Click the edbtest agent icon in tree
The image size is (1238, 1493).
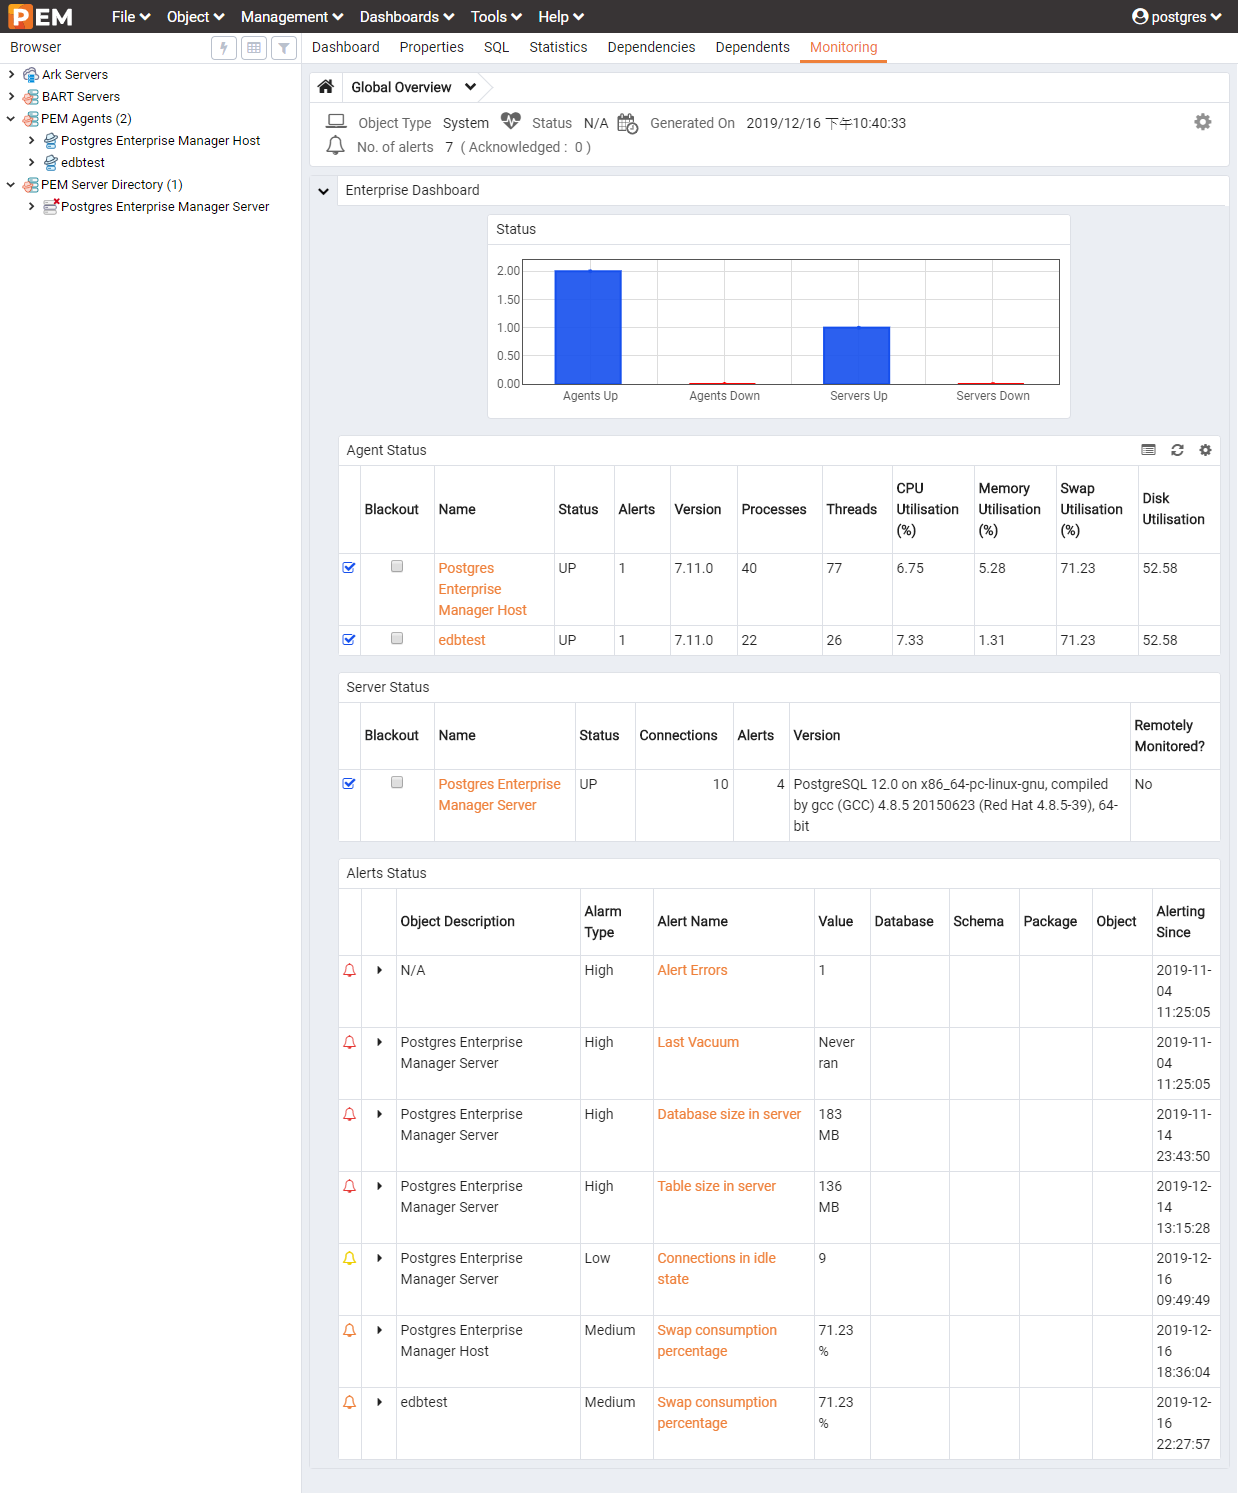tap(50, 163)
